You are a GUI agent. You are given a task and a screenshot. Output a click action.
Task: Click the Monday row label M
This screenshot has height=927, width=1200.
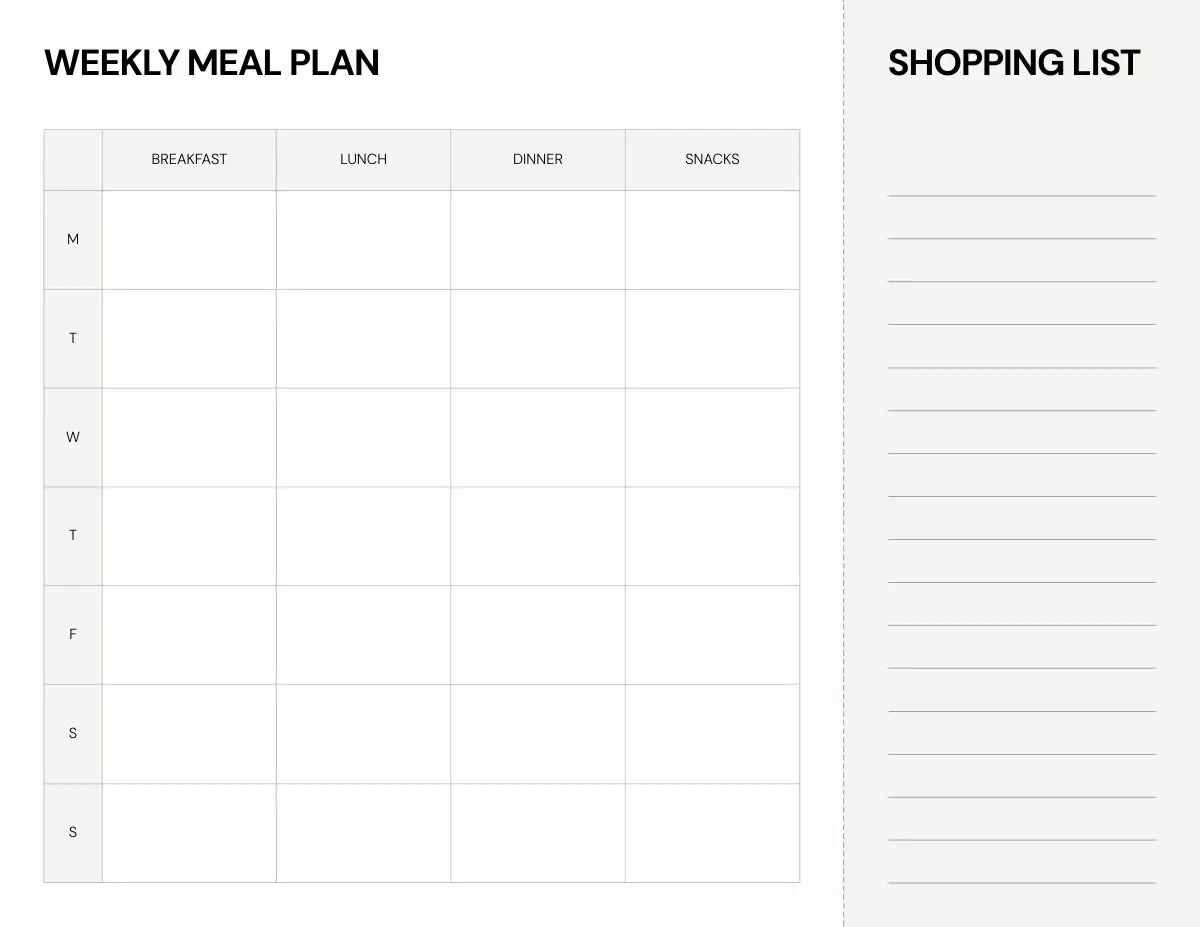click(x=72, y=239)
